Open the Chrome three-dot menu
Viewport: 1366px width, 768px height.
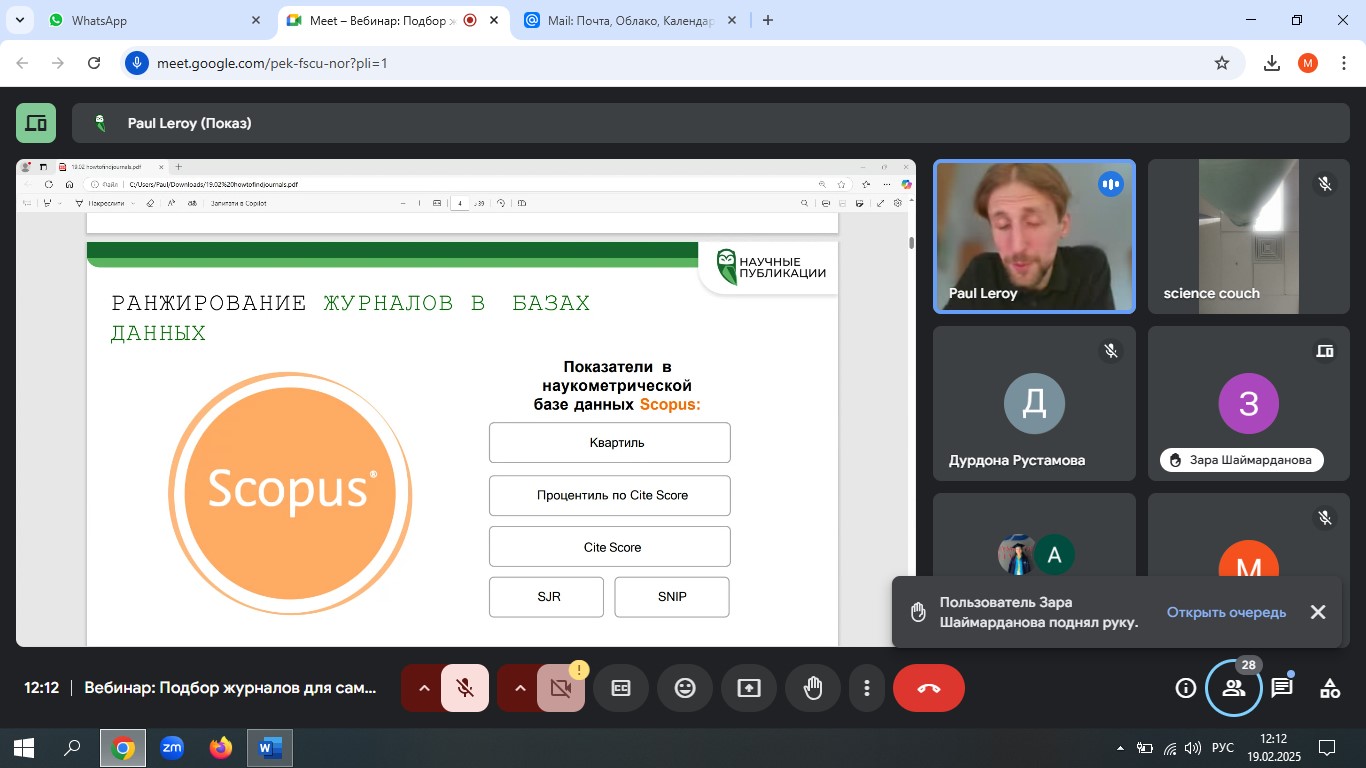pyautogui.click(x=1344, y=63)
